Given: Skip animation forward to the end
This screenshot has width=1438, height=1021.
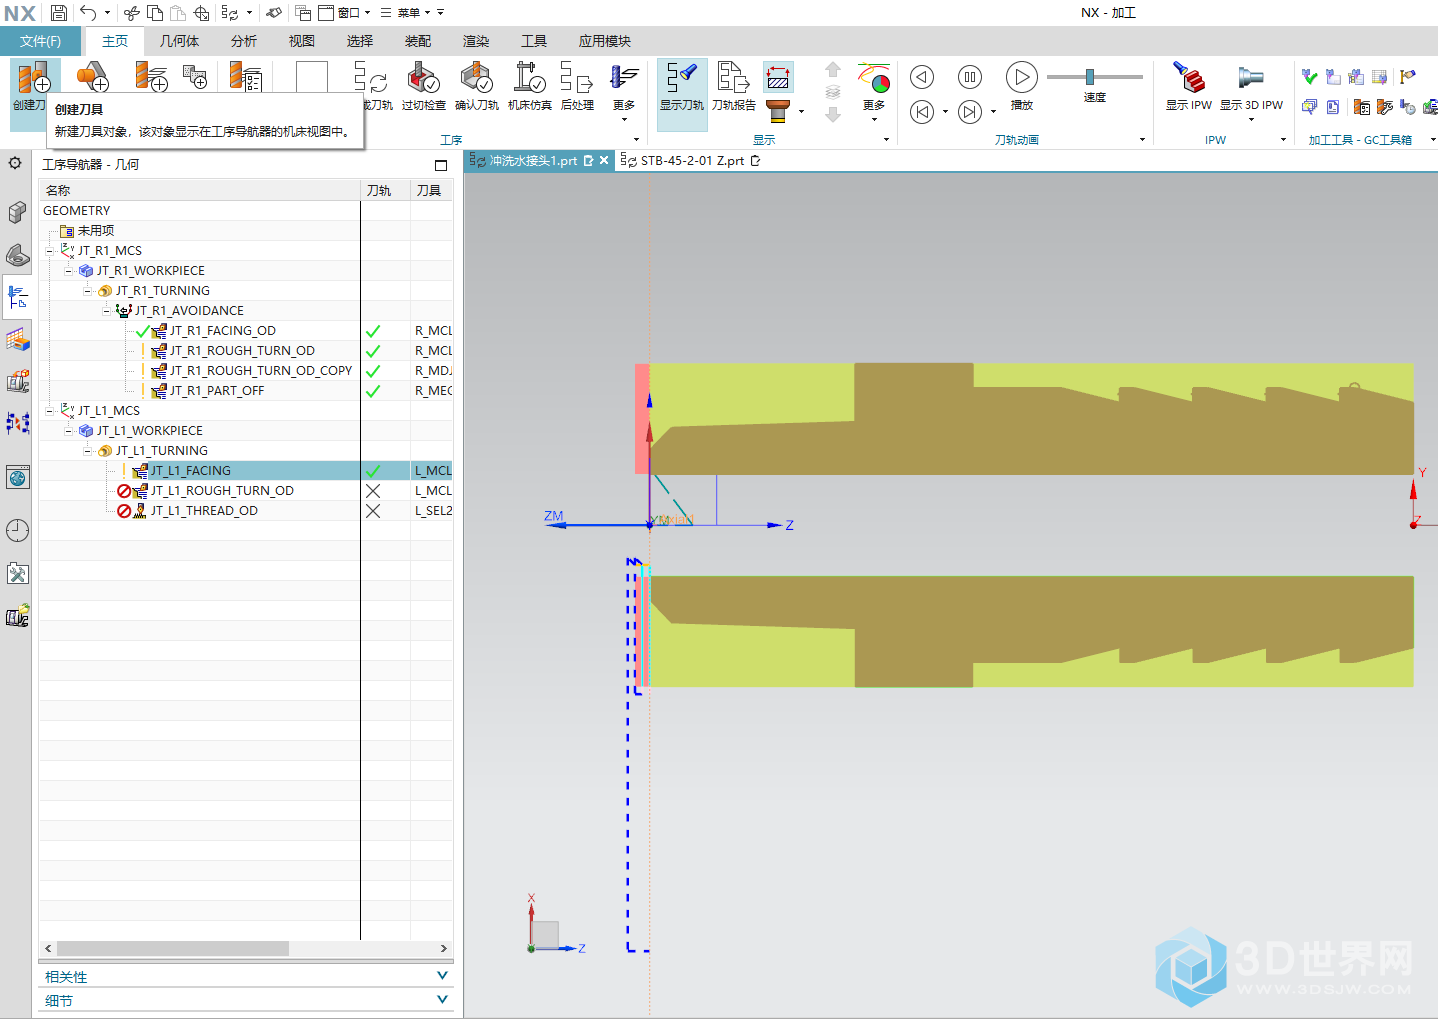Looking at the screenshot, I should tap(970, 111).
